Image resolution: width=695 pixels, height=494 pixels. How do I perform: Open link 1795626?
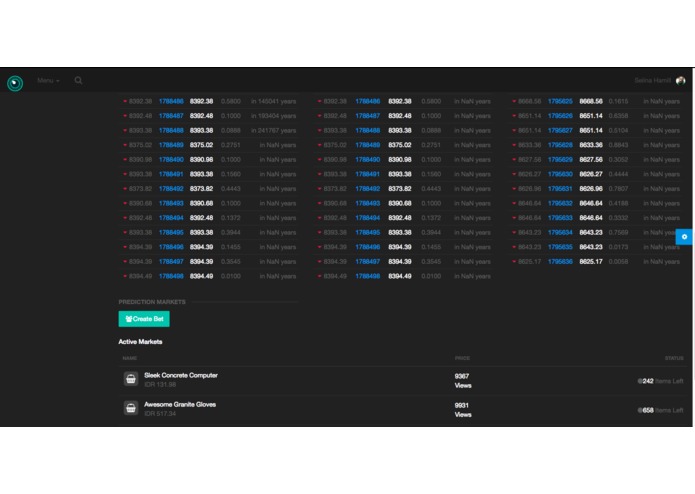[560, 116]
